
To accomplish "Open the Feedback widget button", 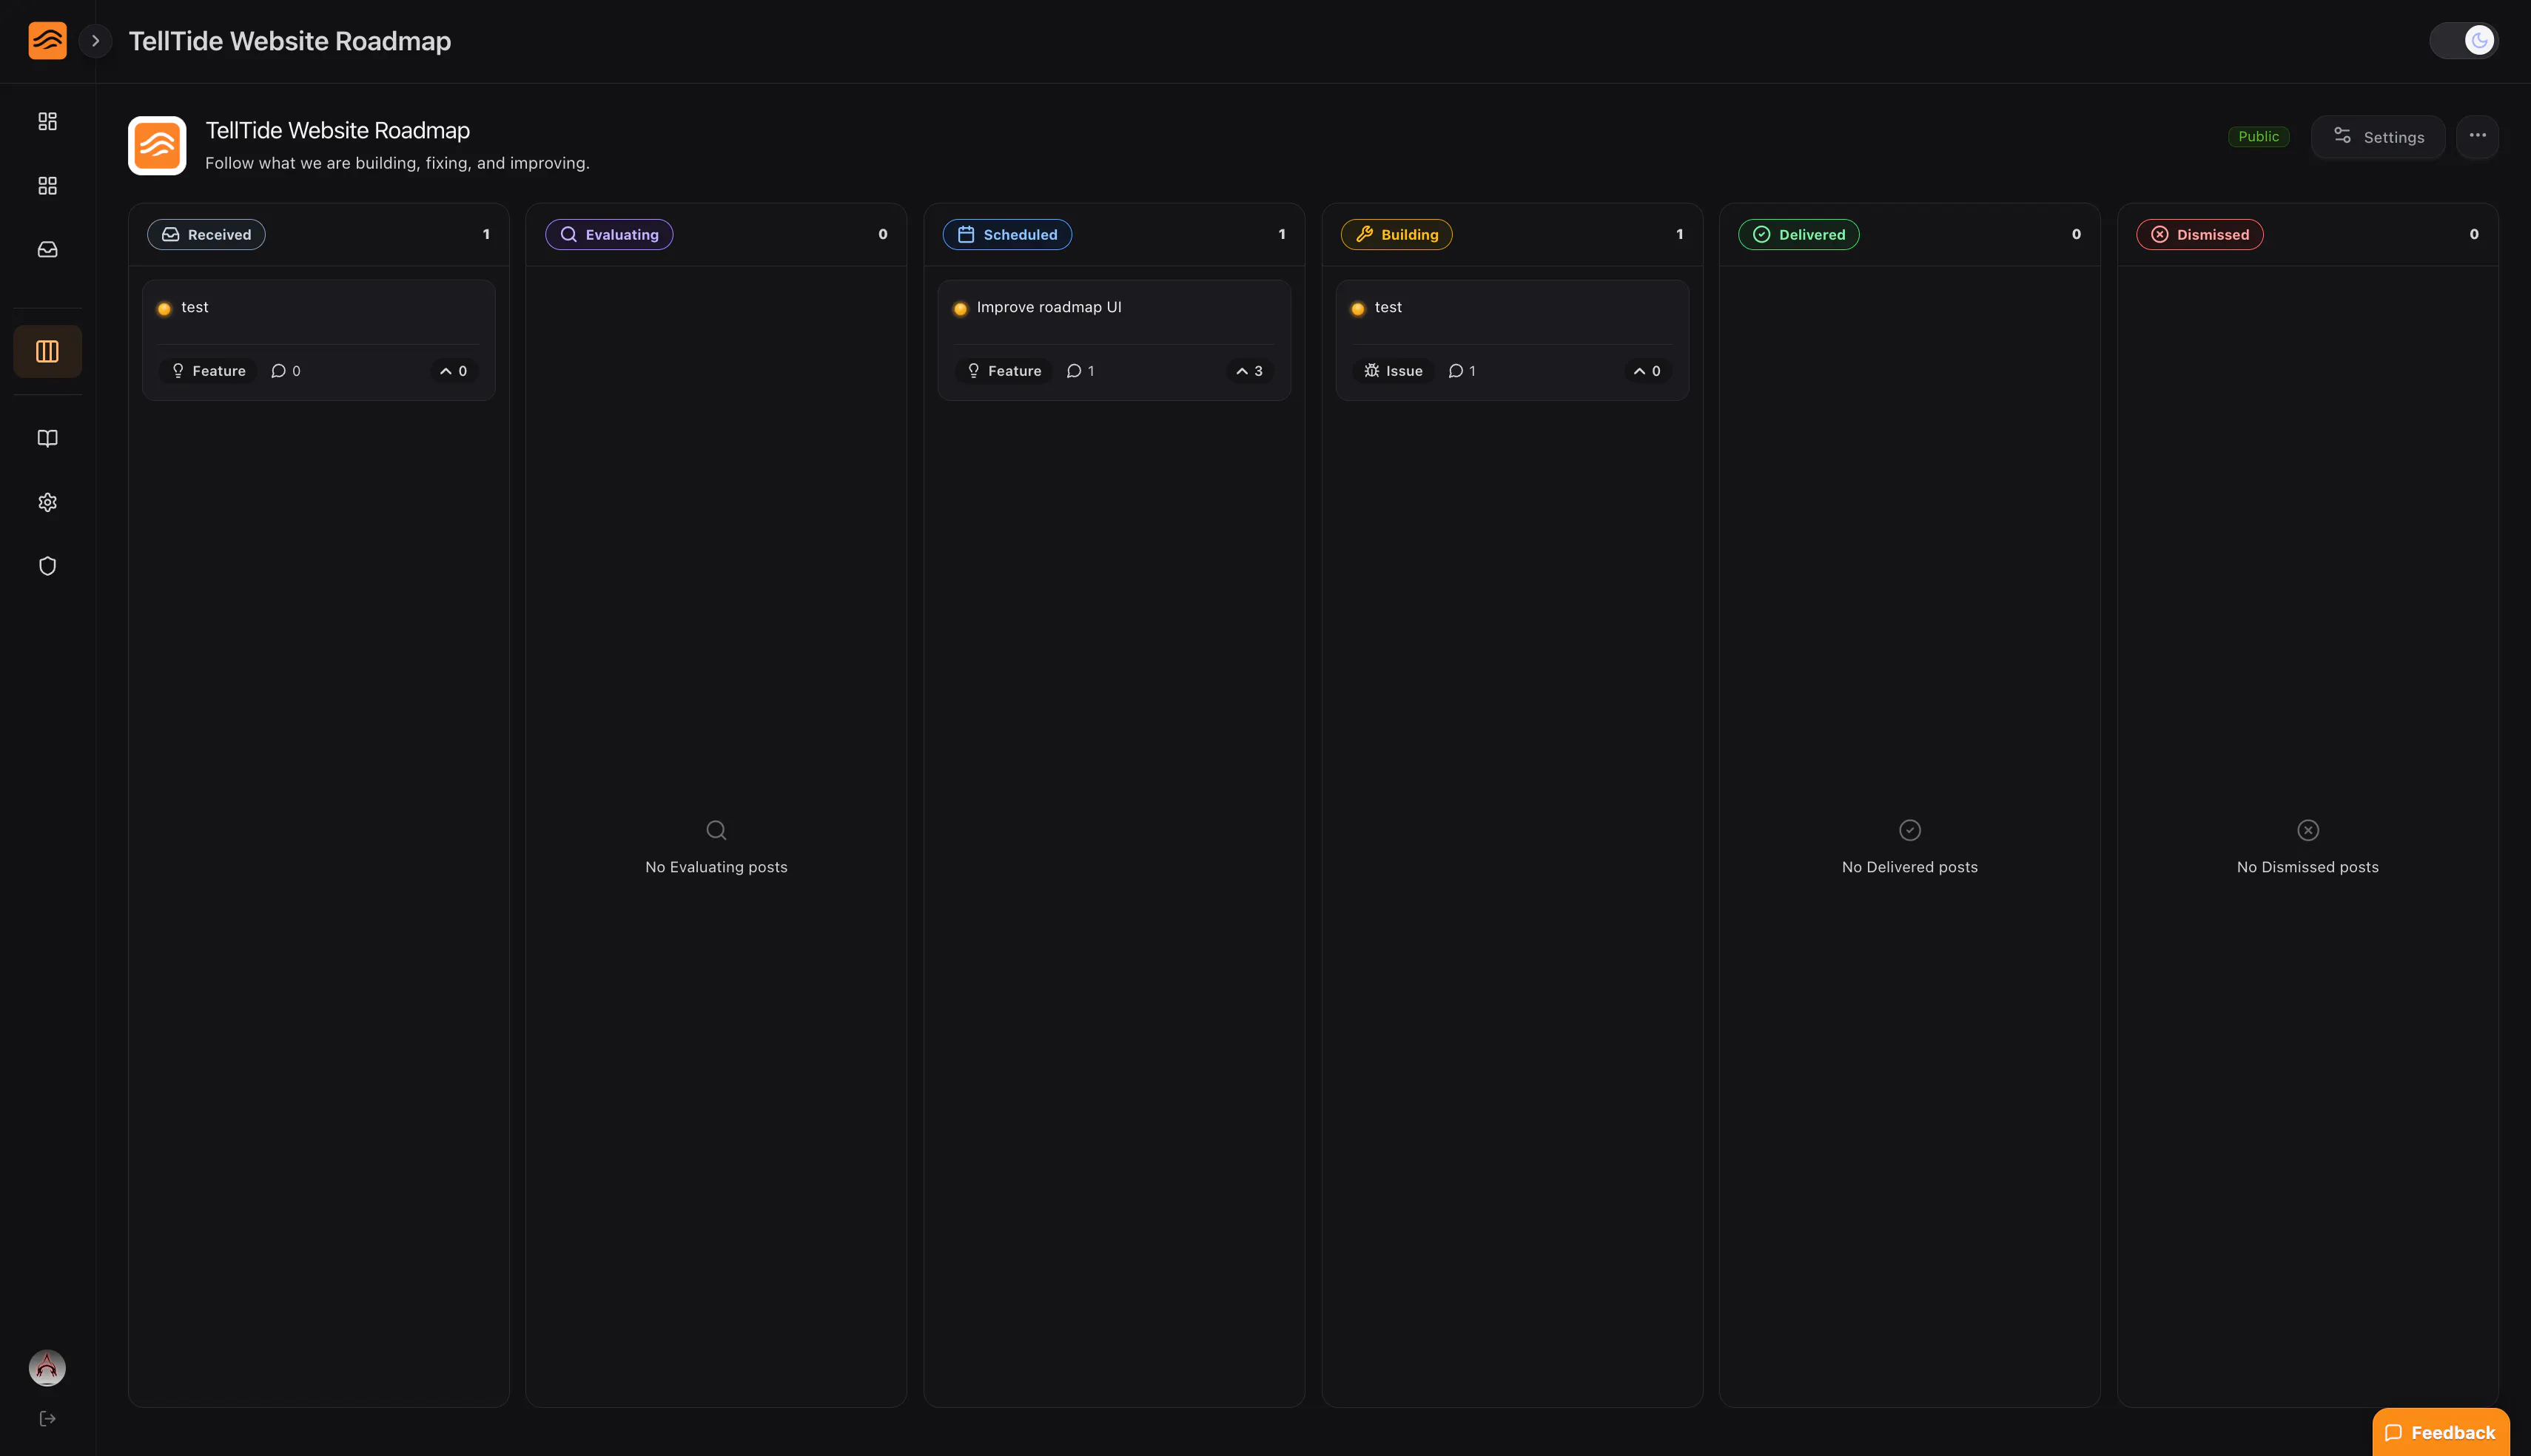I will click(2441, 1432).
